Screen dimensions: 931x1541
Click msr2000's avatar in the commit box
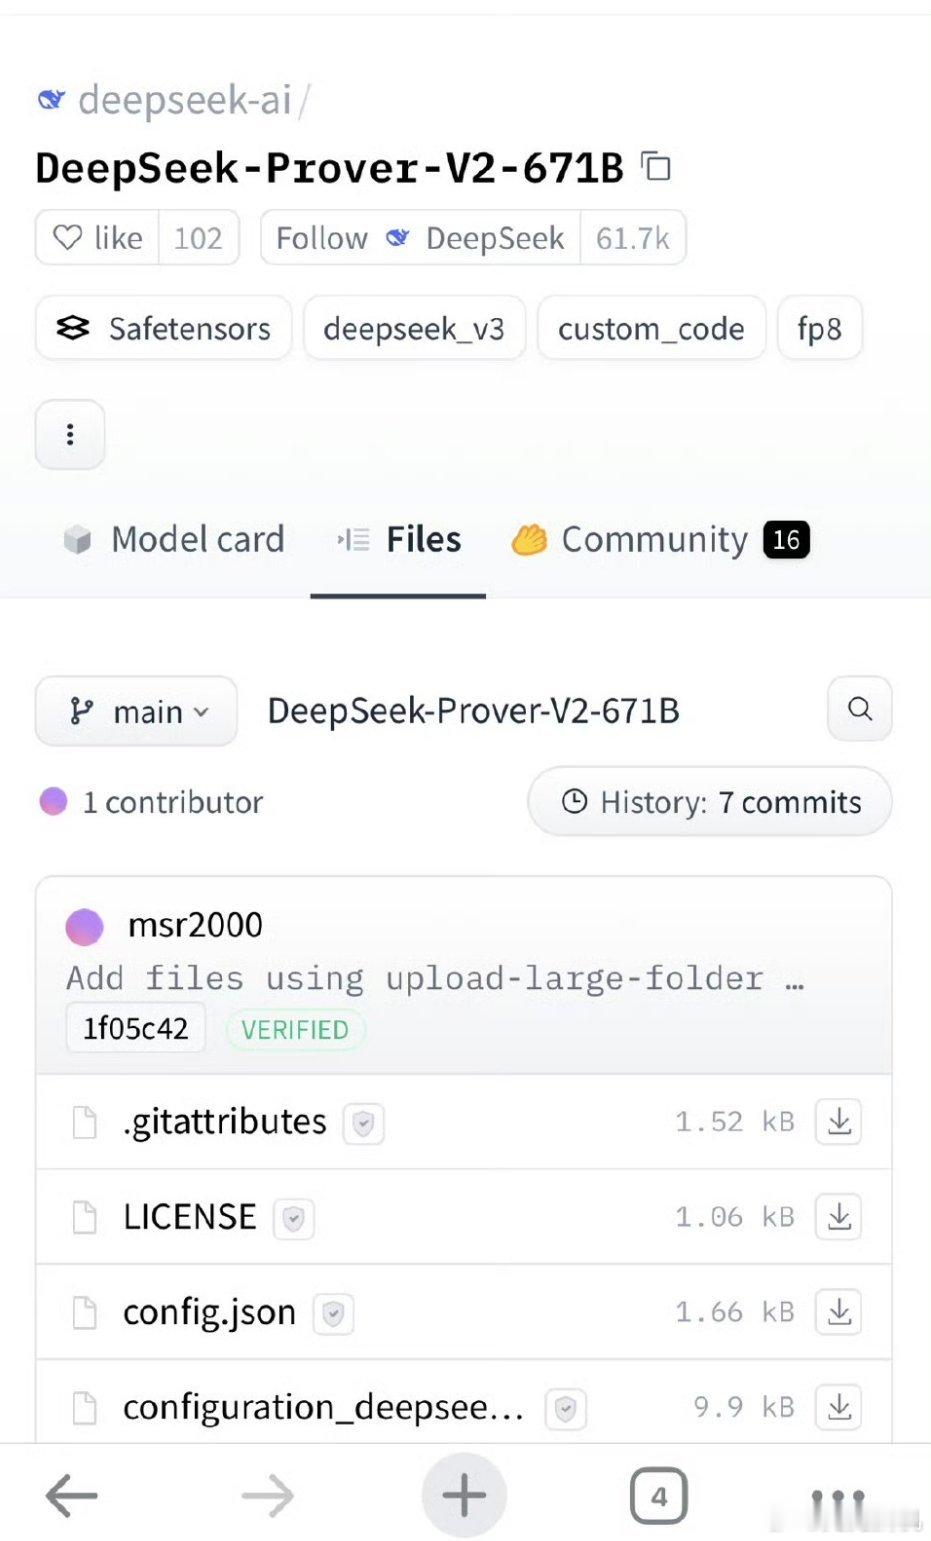(x=85, y=927)
